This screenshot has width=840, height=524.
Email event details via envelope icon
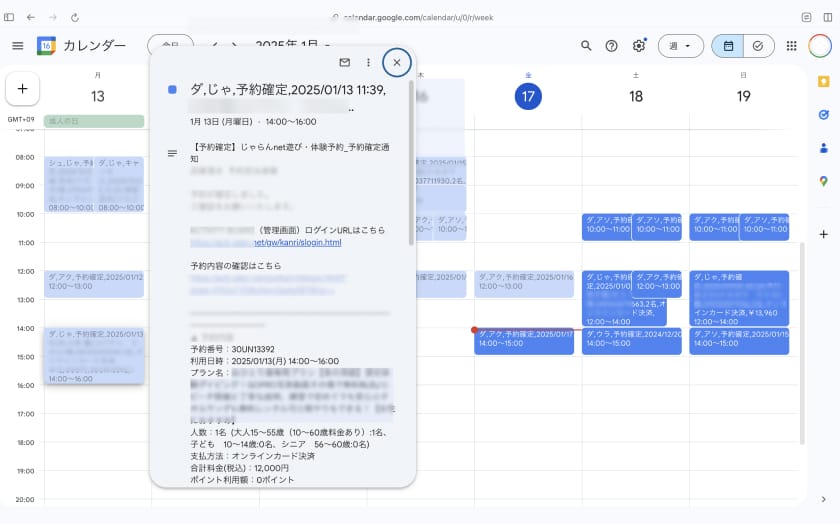tap(344, 62)
